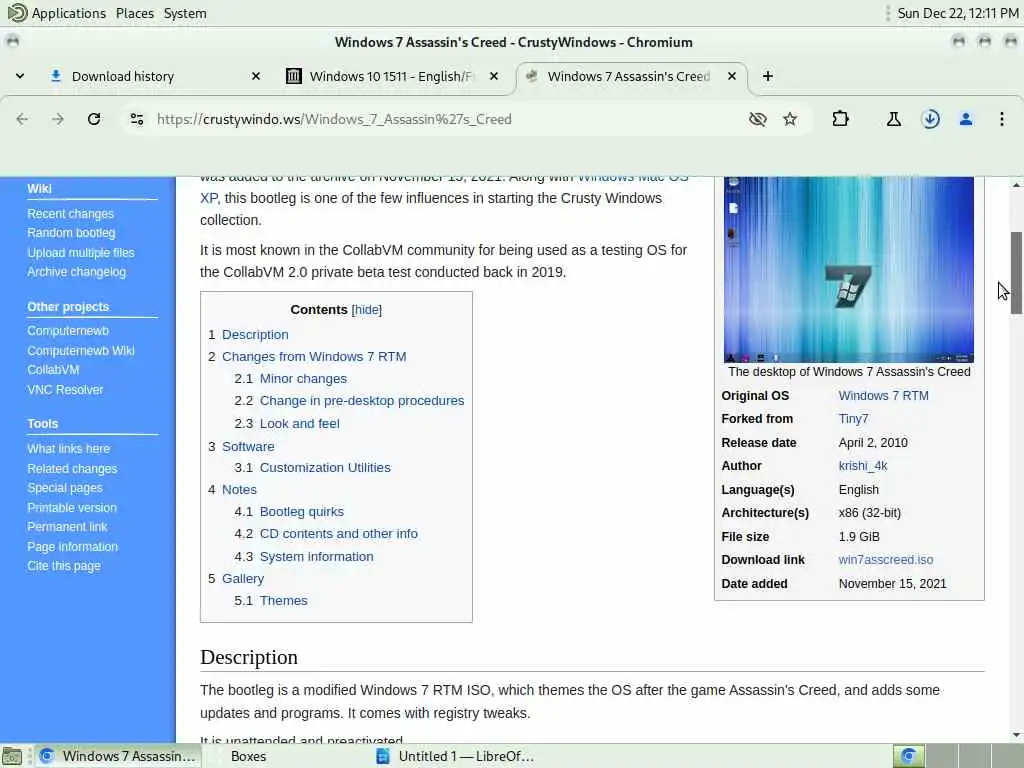View site information icon in address bar

136,119
